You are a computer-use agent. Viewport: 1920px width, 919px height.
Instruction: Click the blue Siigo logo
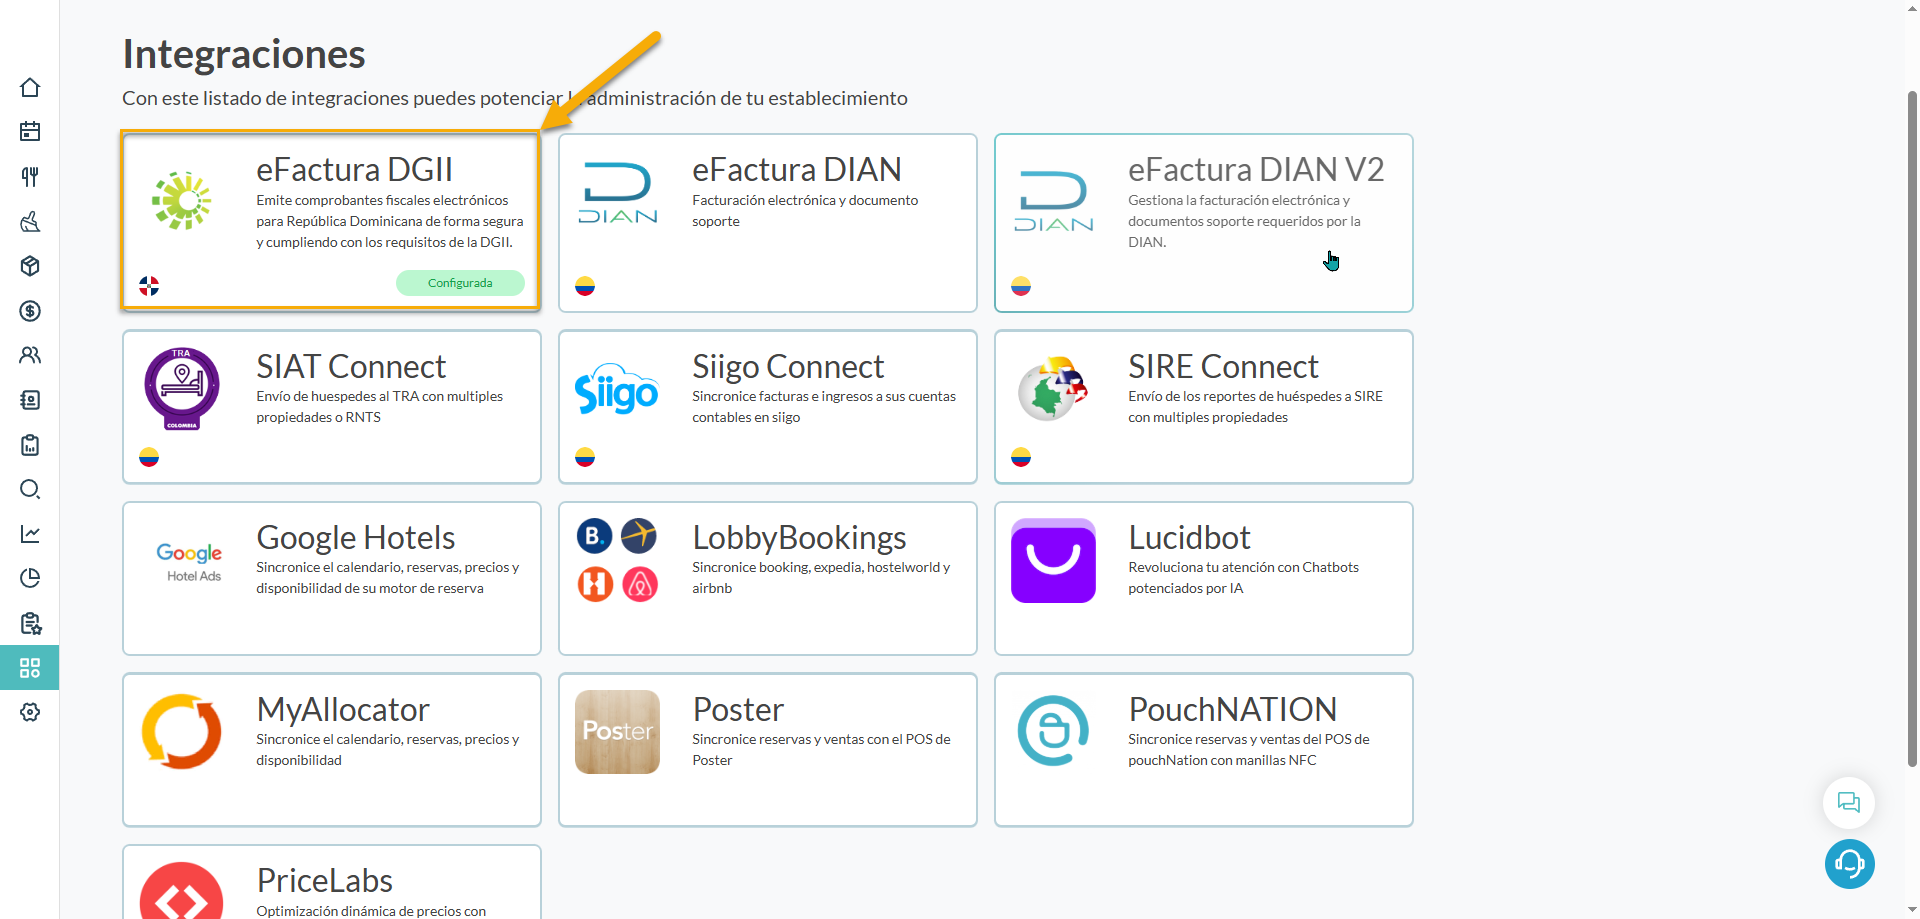(617, 390)
